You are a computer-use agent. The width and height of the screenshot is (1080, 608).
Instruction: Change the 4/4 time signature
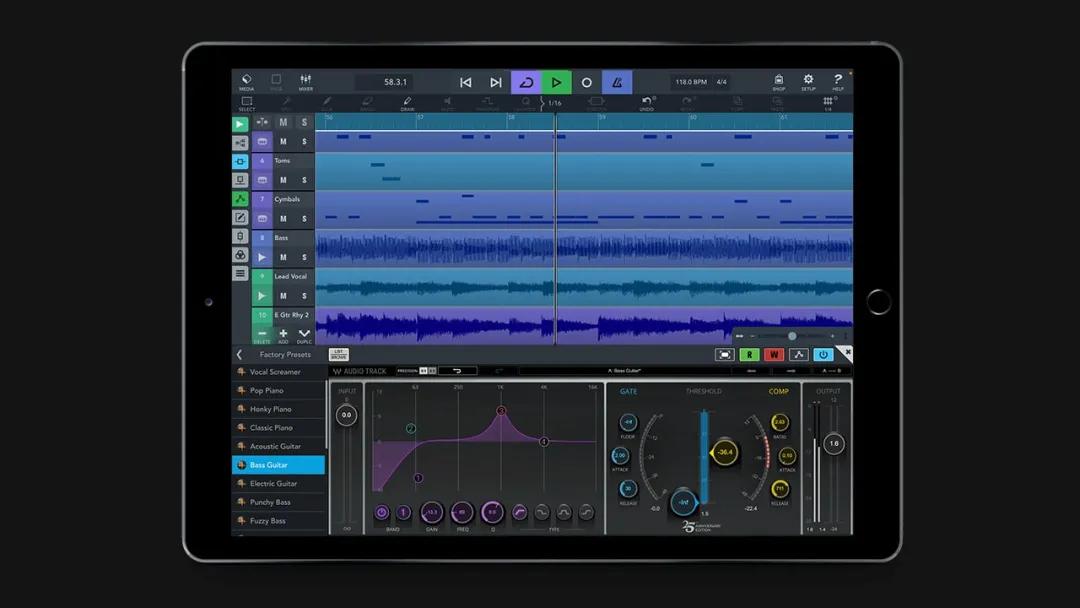point(721,82)
